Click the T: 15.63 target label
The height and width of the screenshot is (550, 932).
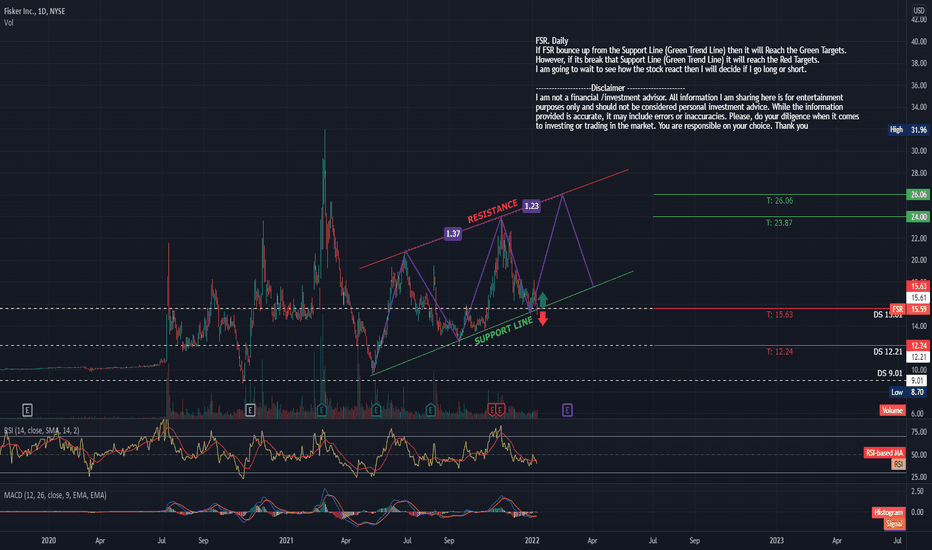(779, 315)
